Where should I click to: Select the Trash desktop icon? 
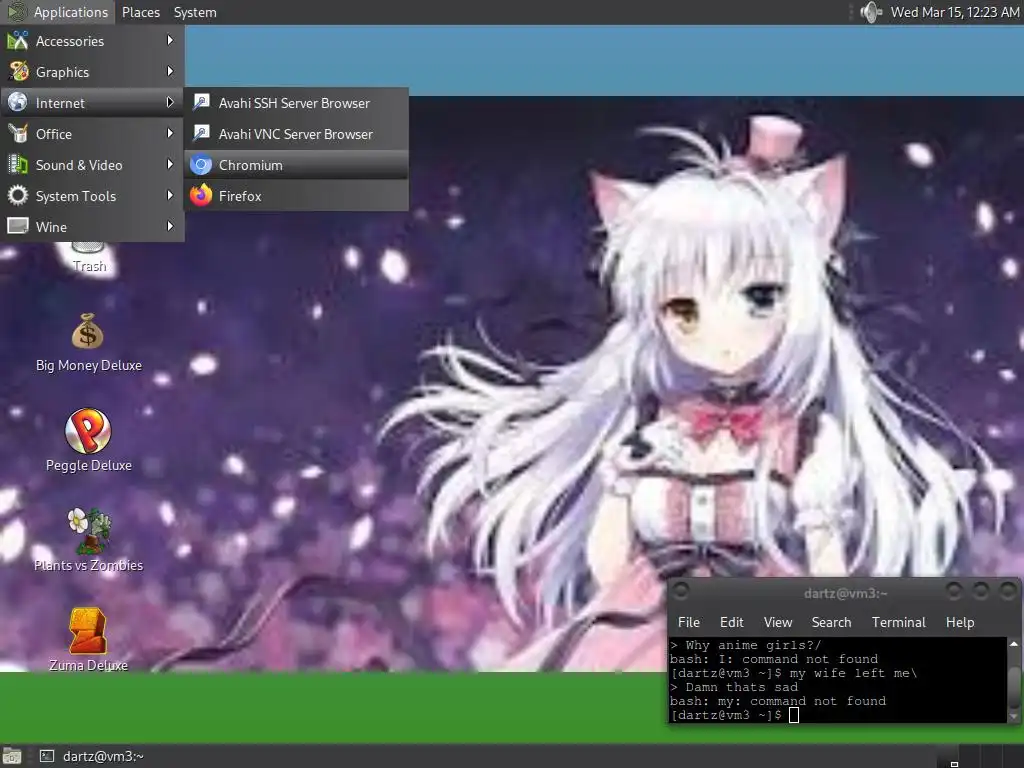(x=89, y=257)
